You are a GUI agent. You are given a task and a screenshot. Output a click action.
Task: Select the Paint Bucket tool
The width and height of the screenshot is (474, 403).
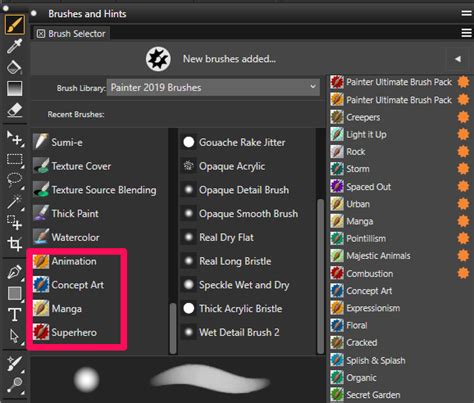14,67
